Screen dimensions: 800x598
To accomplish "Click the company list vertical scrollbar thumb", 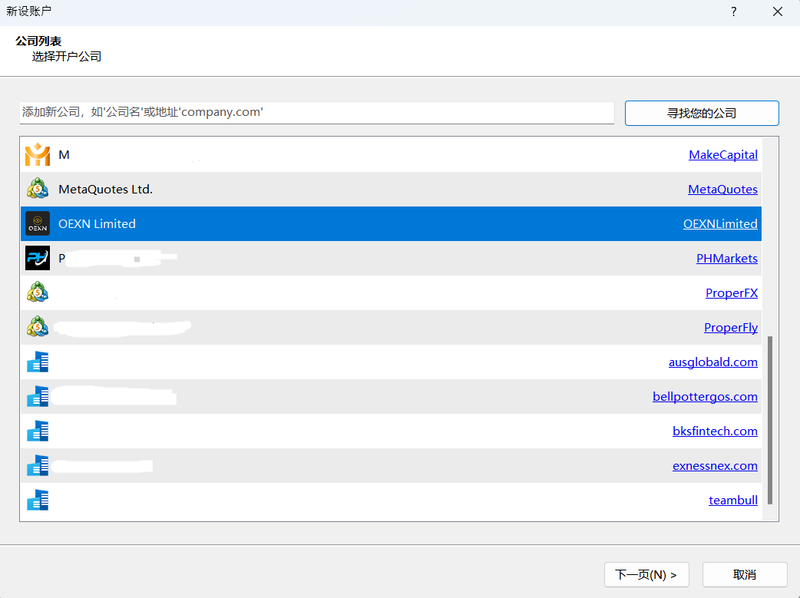I will click(x=770, y=420).
